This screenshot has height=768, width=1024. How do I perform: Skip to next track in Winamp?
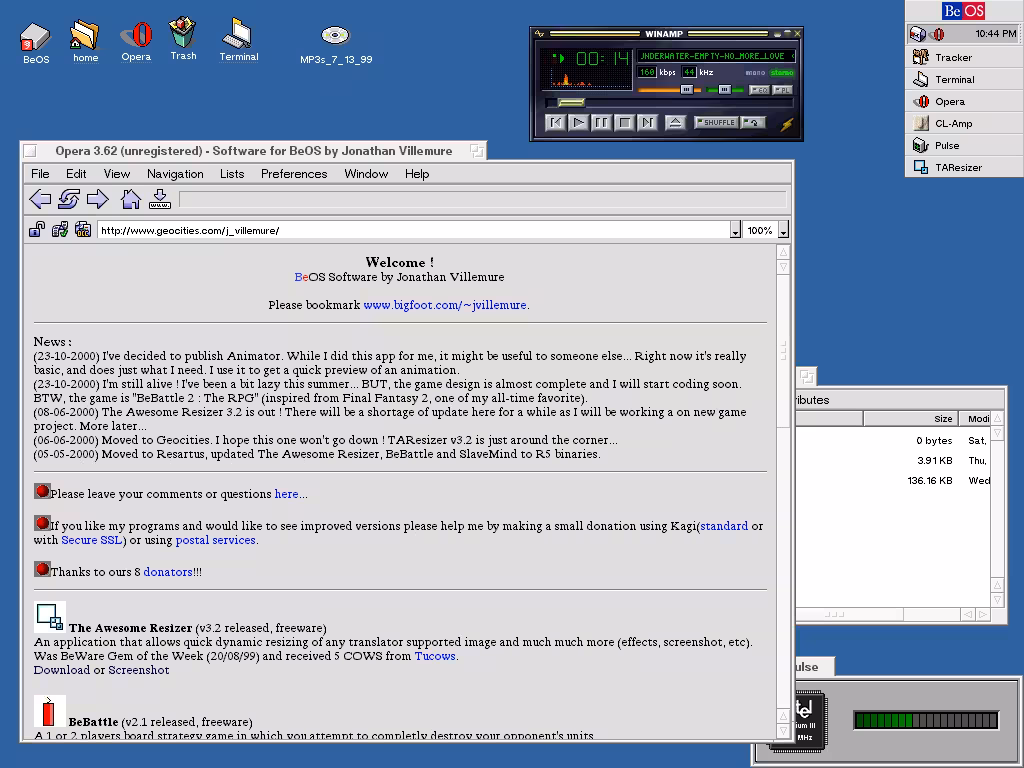click(x=647, y=123)
